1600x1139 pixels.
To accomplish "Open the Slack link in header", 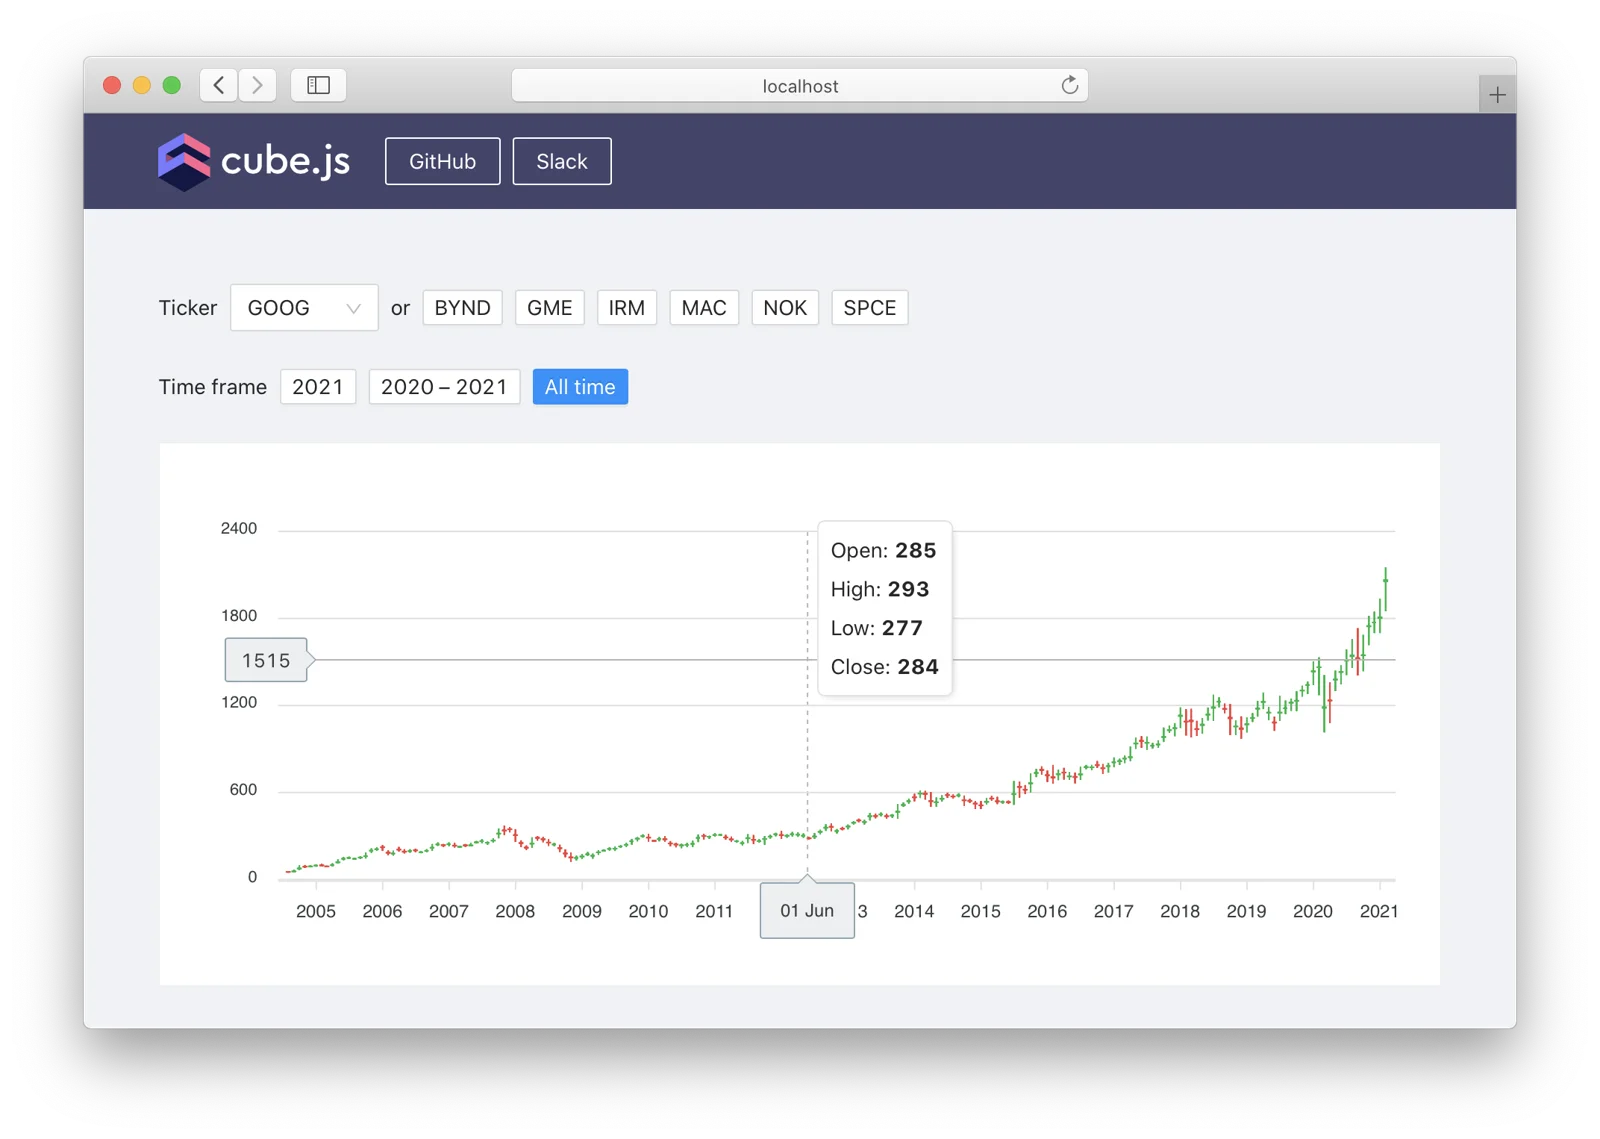I will click(562, 161).
